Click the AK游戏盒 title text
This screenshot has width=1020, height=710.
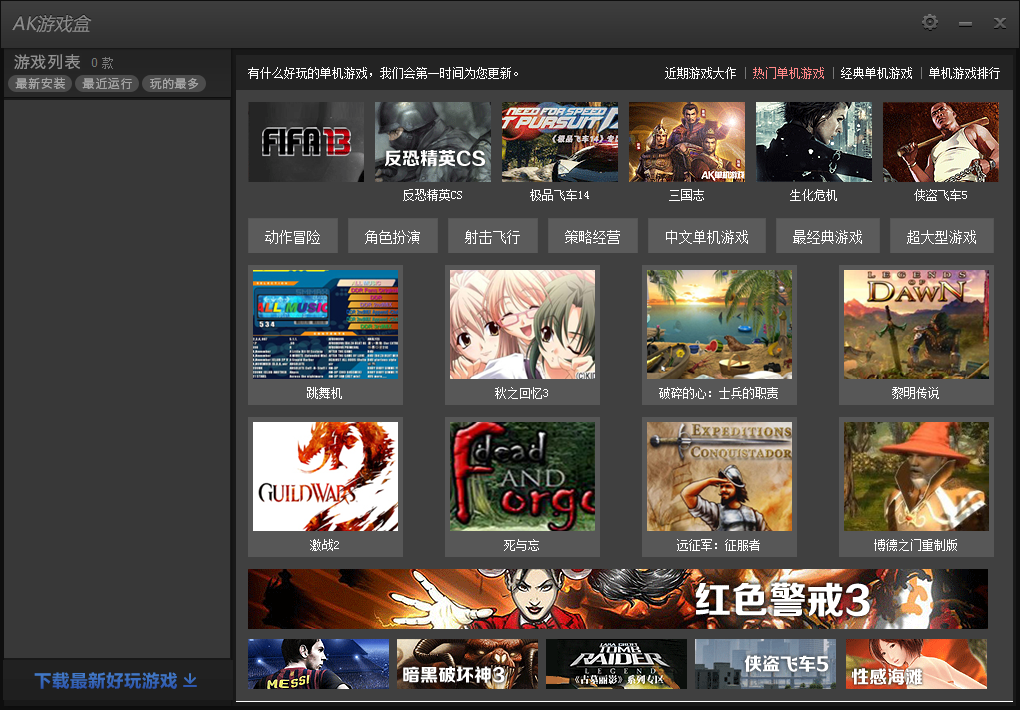(52, 24)
